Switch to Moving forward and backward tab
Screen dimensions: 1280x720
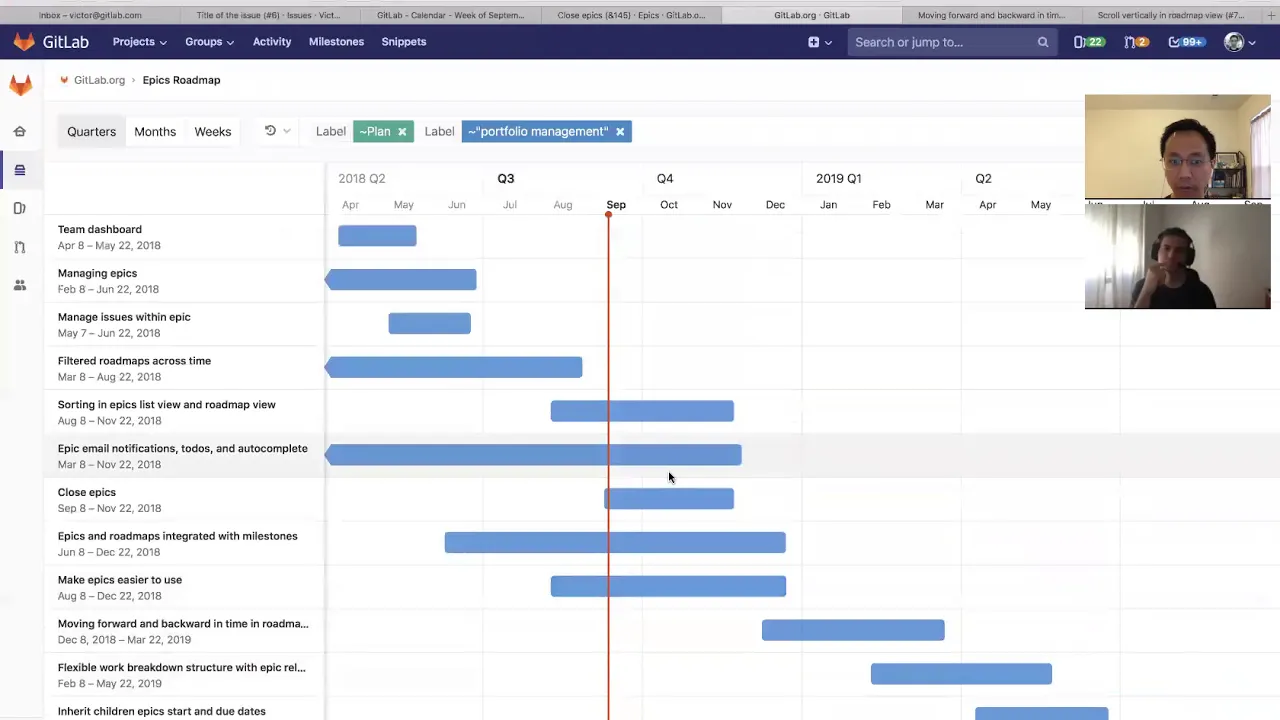(x=991, y=15)
